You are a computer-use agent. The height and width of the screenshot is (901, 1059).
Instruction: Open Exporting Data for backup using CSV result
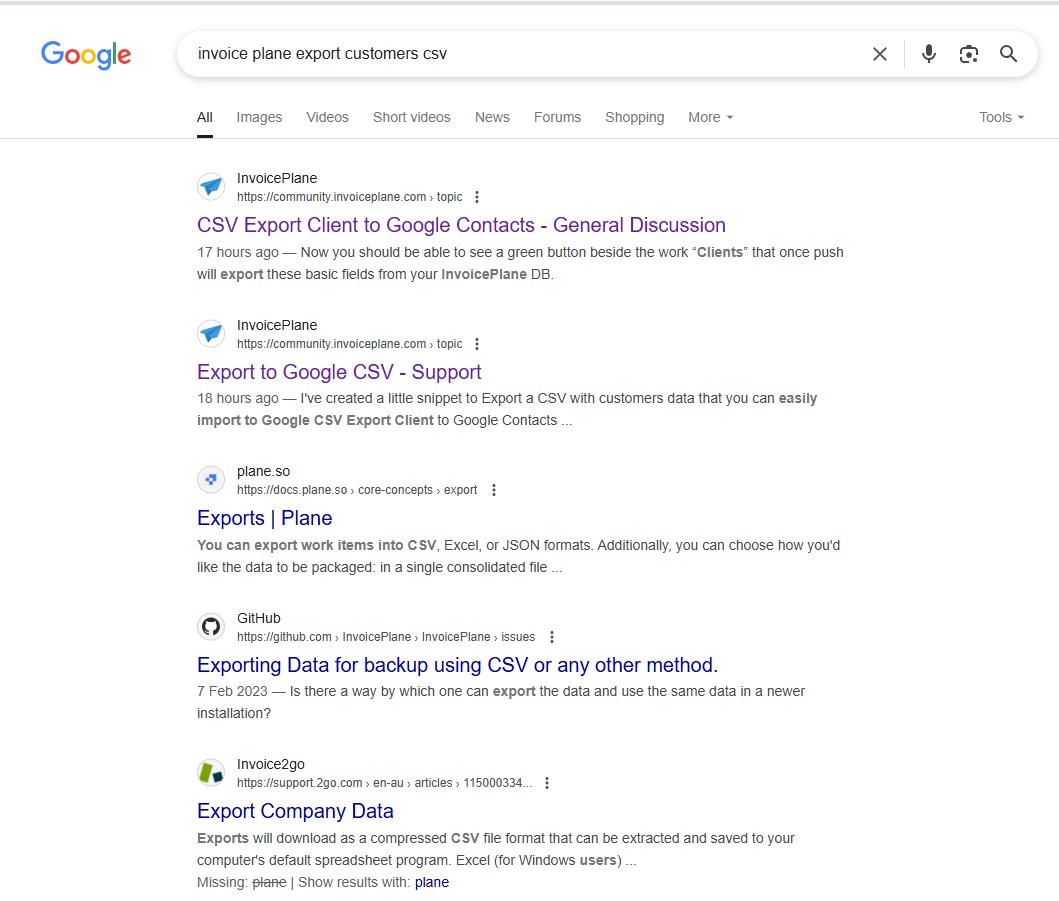pos(457,665)
